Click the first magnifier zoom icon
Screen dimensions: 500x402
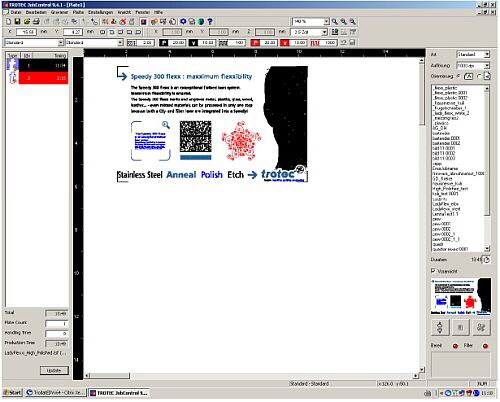[x=335, y=22]
